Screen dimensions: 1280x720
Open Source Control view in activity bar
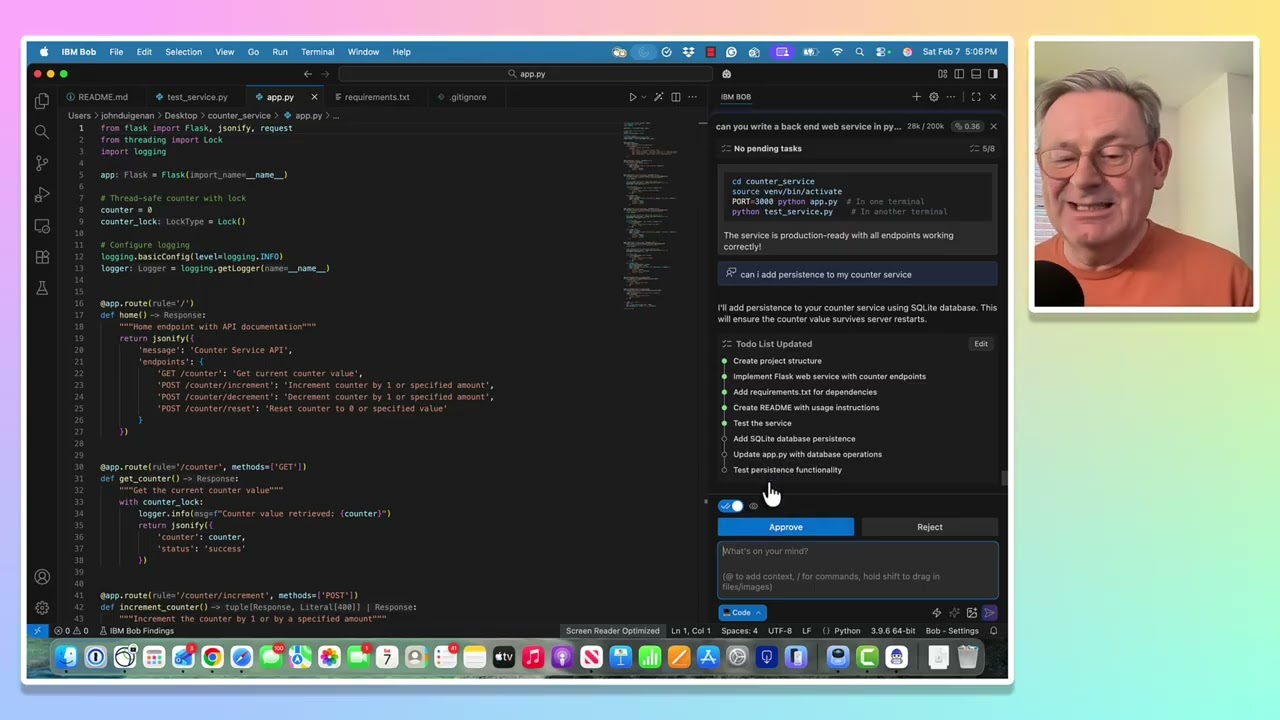42,162
